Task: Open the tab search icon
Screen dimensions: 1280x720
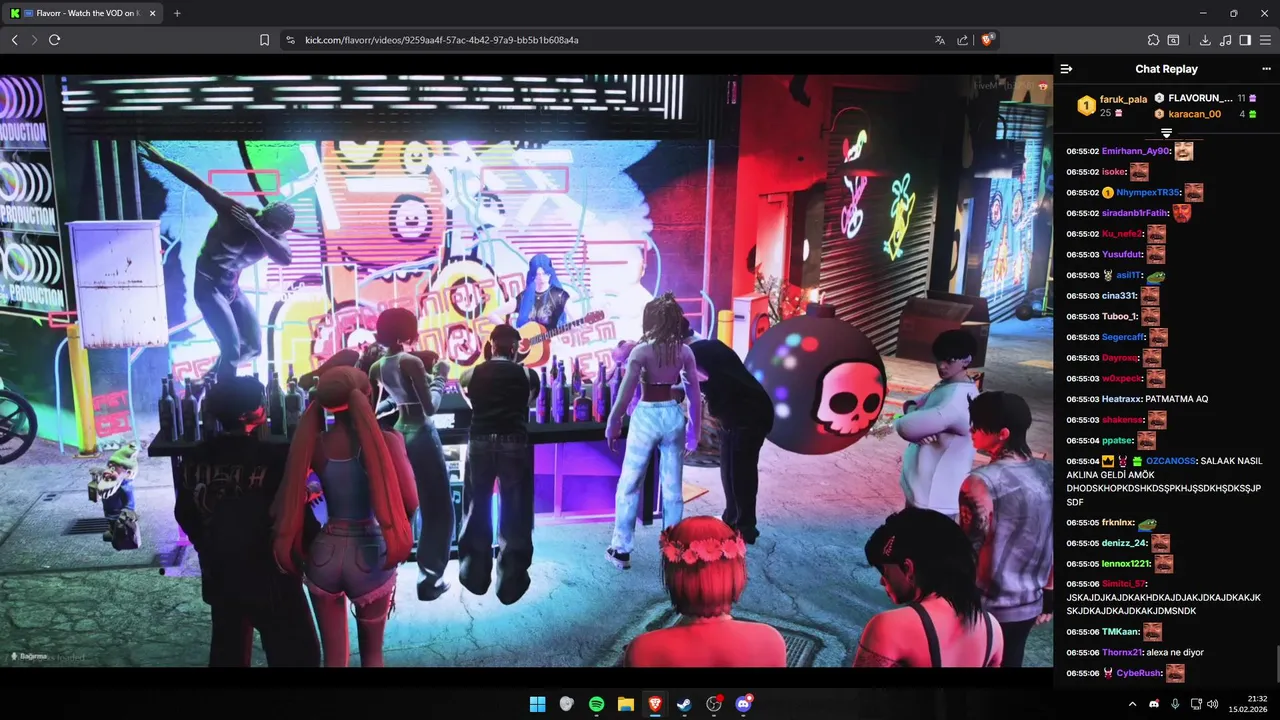Action: (x=1173, y=40)
